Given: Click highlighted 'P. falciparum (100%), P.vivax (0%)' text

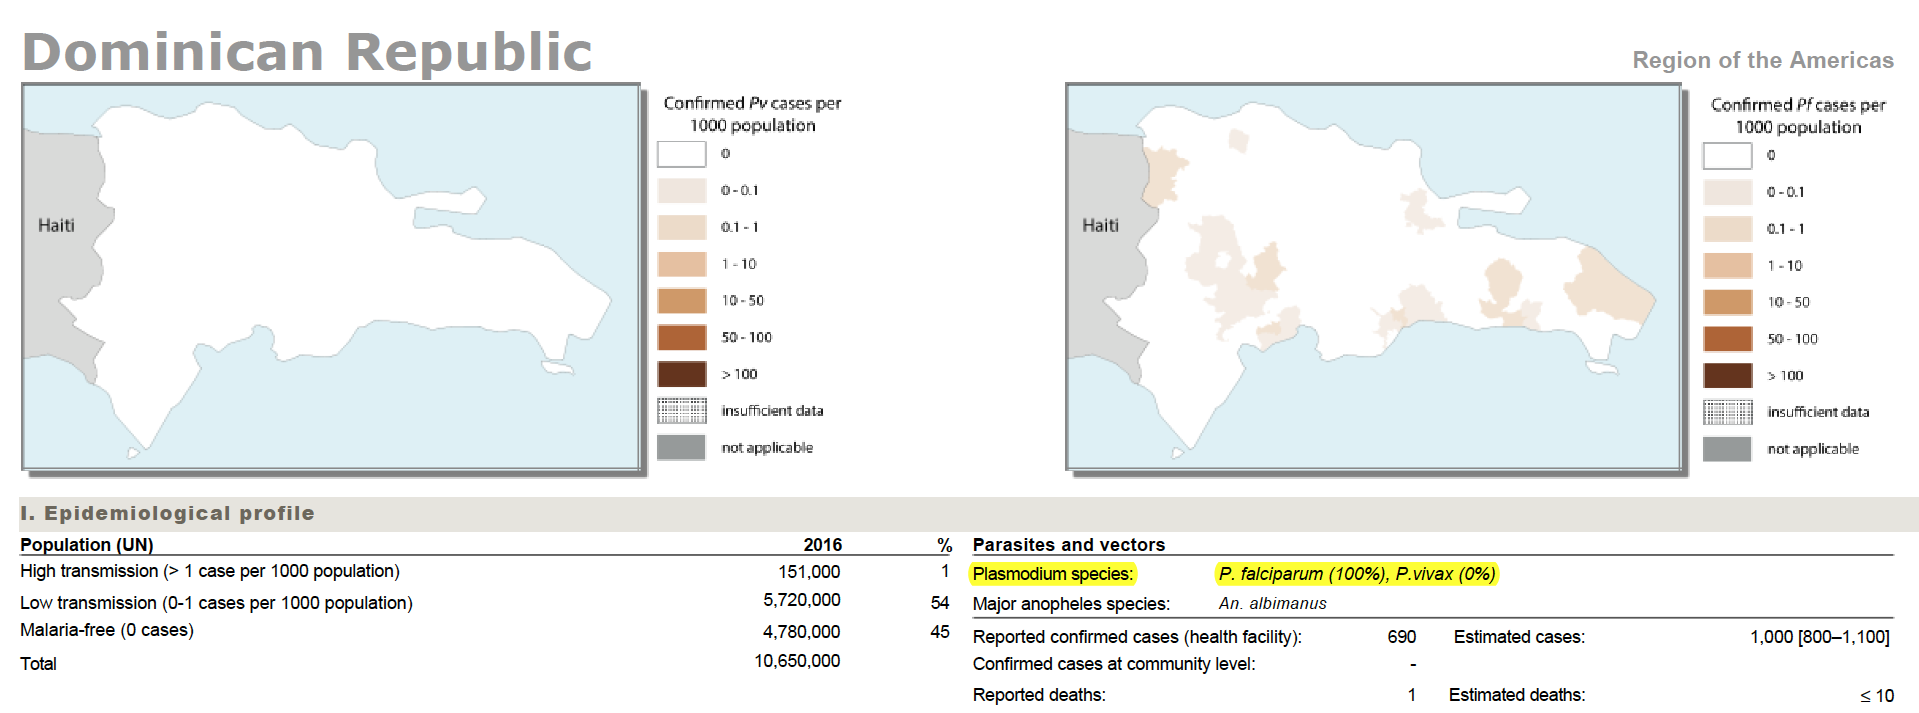Looking at the screenshot, I should (1357, 574).
